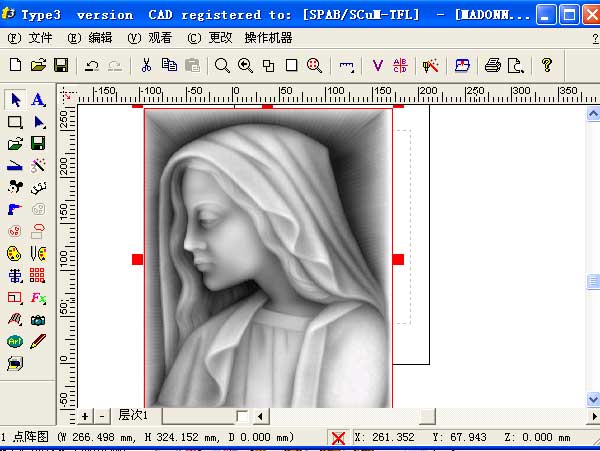The width and height of the screenshot is (600, 451).
Task: Click right red selection handle
Action: 398,259
